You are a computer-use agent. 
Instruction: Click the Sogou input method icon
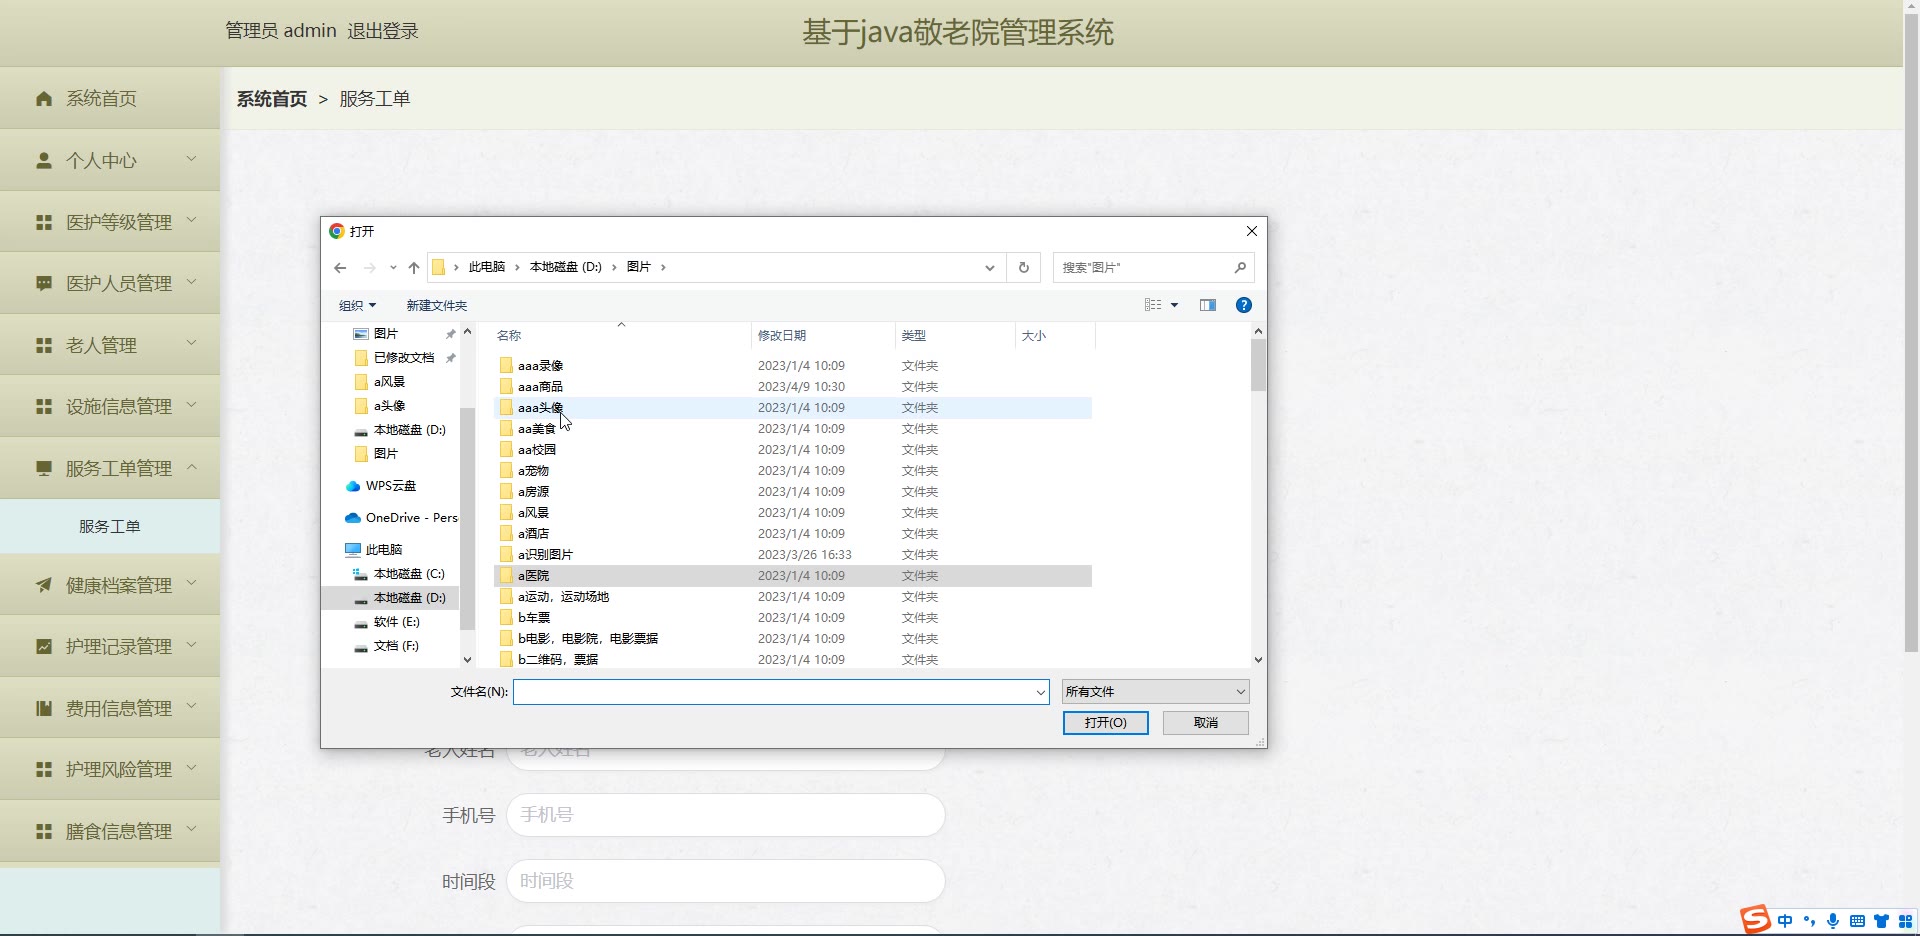pyautogui.click(x=1755, y=920)
